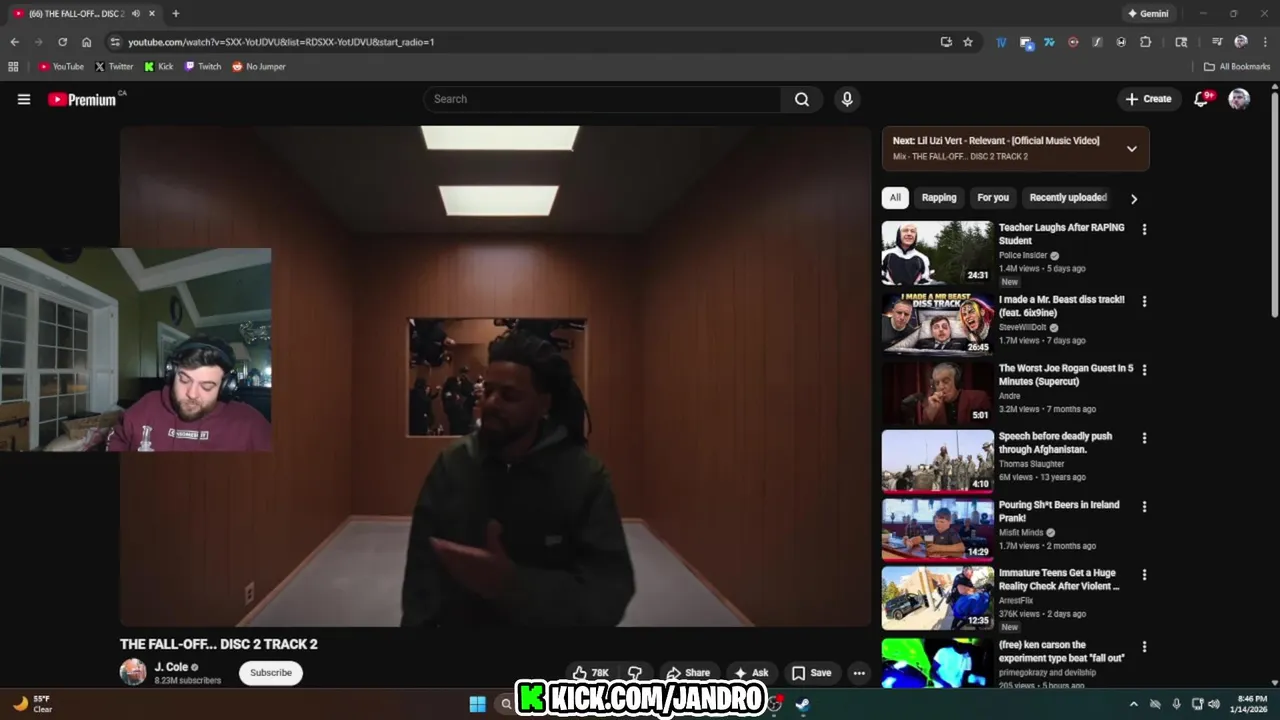1280x720 pixels.
Task: Open a new Chrome tab
Action: 175,13
